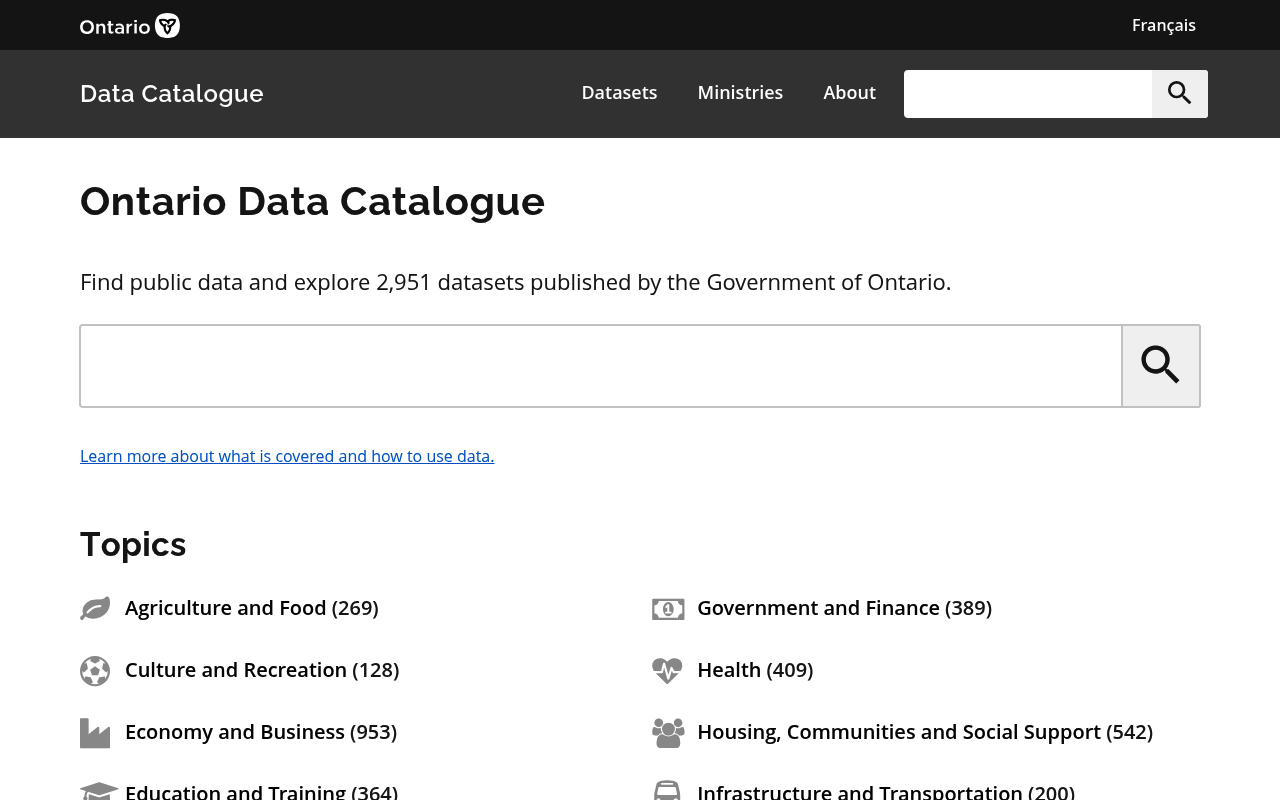
Task: Click the Ontario Data Catalogue heading
Action: point(313,201)
